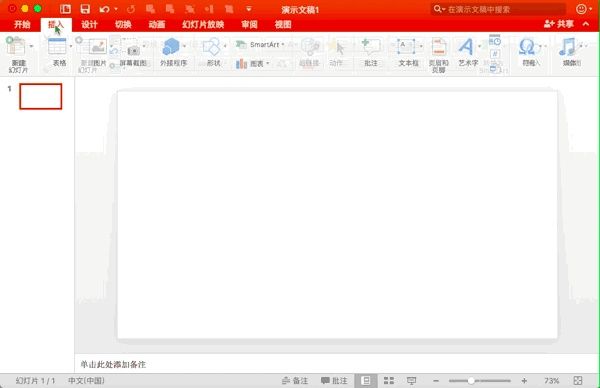Expand the New Slide layout dropdown arrow
Image resolution: width=600 pixels, height=388 pixels.
(x=31, y=46)
